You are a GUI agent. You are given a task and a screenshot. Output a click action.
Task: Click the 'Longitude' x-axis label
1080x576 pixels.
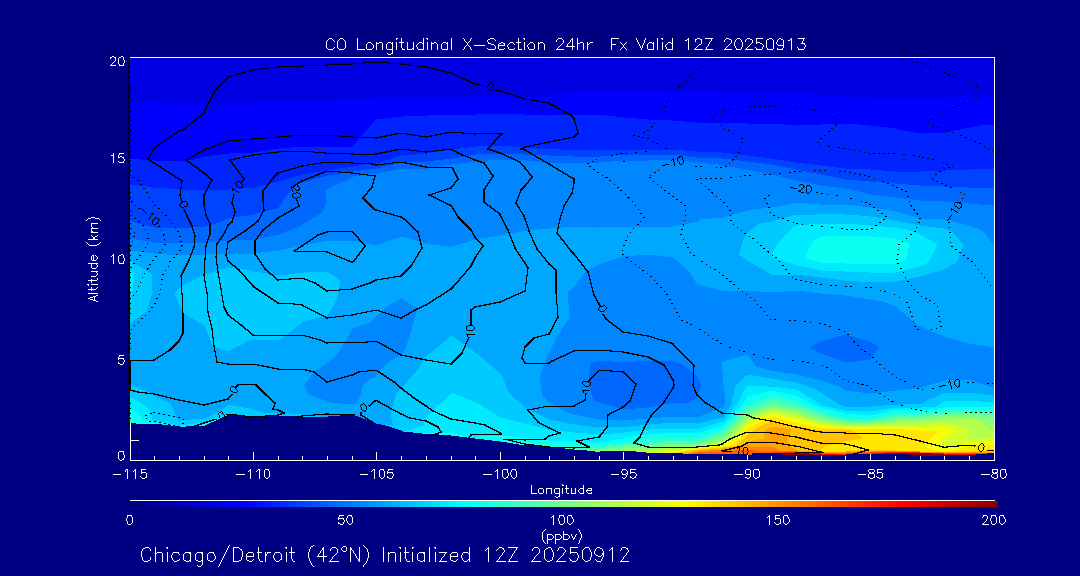561,490
